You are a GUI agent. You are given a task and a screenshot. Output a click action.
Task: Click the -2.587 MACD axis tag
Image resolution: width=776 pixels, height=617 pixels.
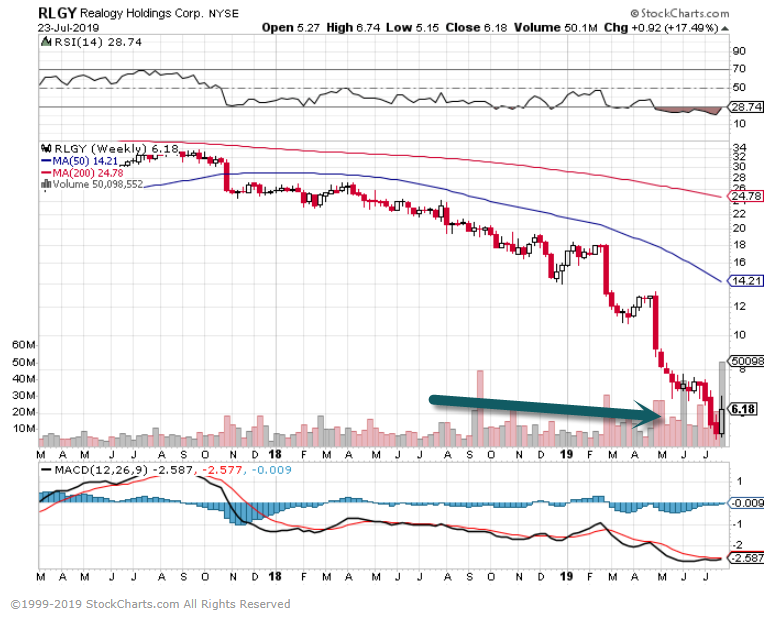746,558
